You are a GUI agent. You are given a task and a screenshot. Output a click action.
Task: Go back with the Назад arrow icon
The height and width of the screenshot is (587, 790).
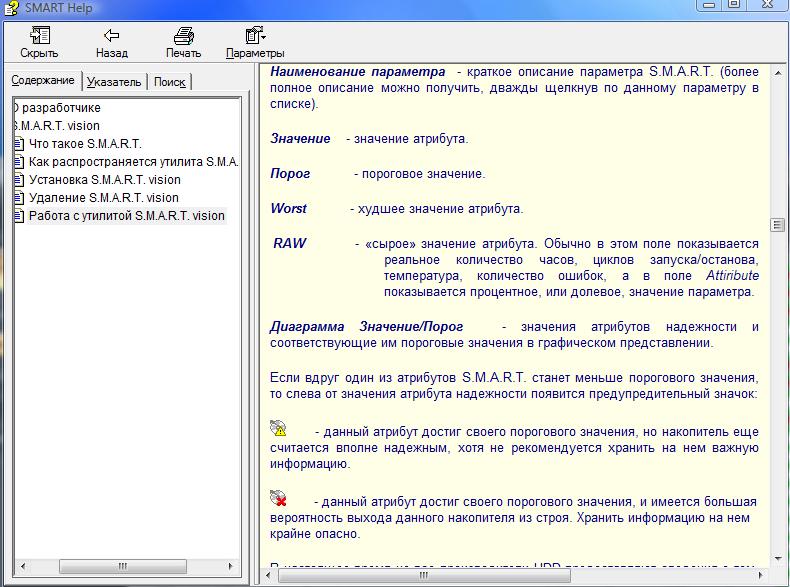111,35
